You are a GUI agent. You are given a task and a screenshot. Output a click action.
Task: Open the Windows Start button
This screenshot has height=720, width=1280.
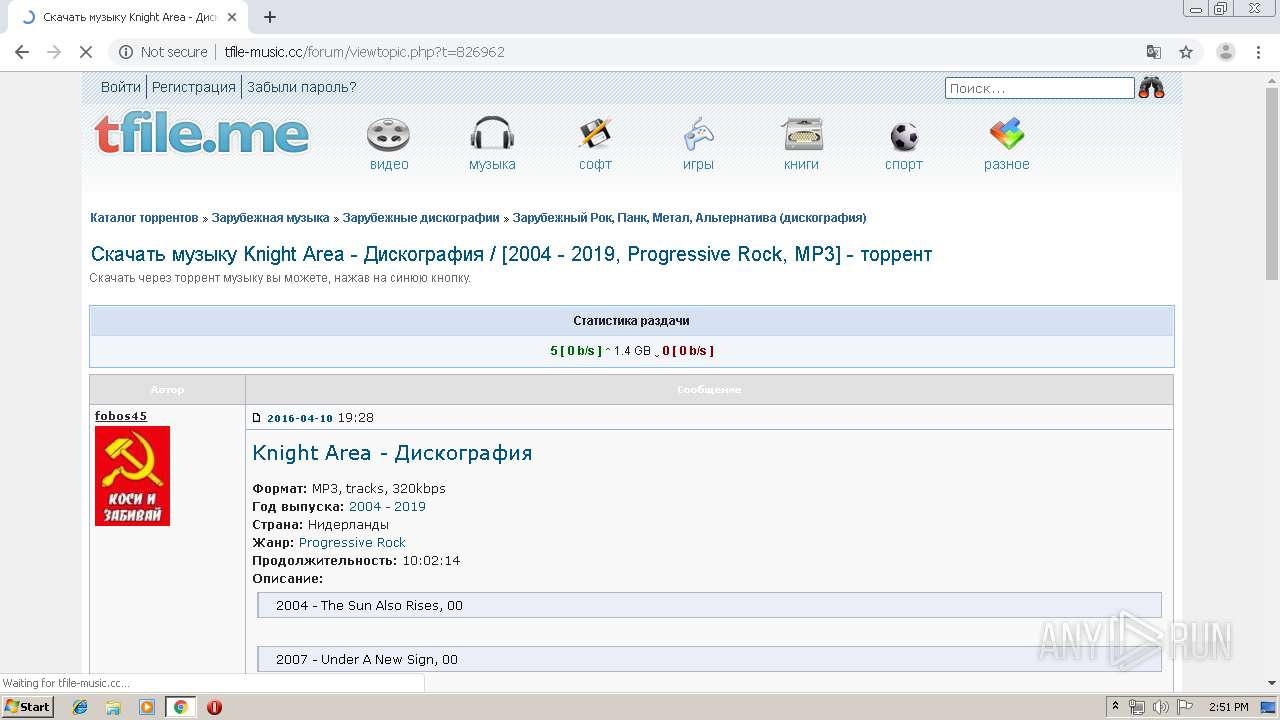28,706
